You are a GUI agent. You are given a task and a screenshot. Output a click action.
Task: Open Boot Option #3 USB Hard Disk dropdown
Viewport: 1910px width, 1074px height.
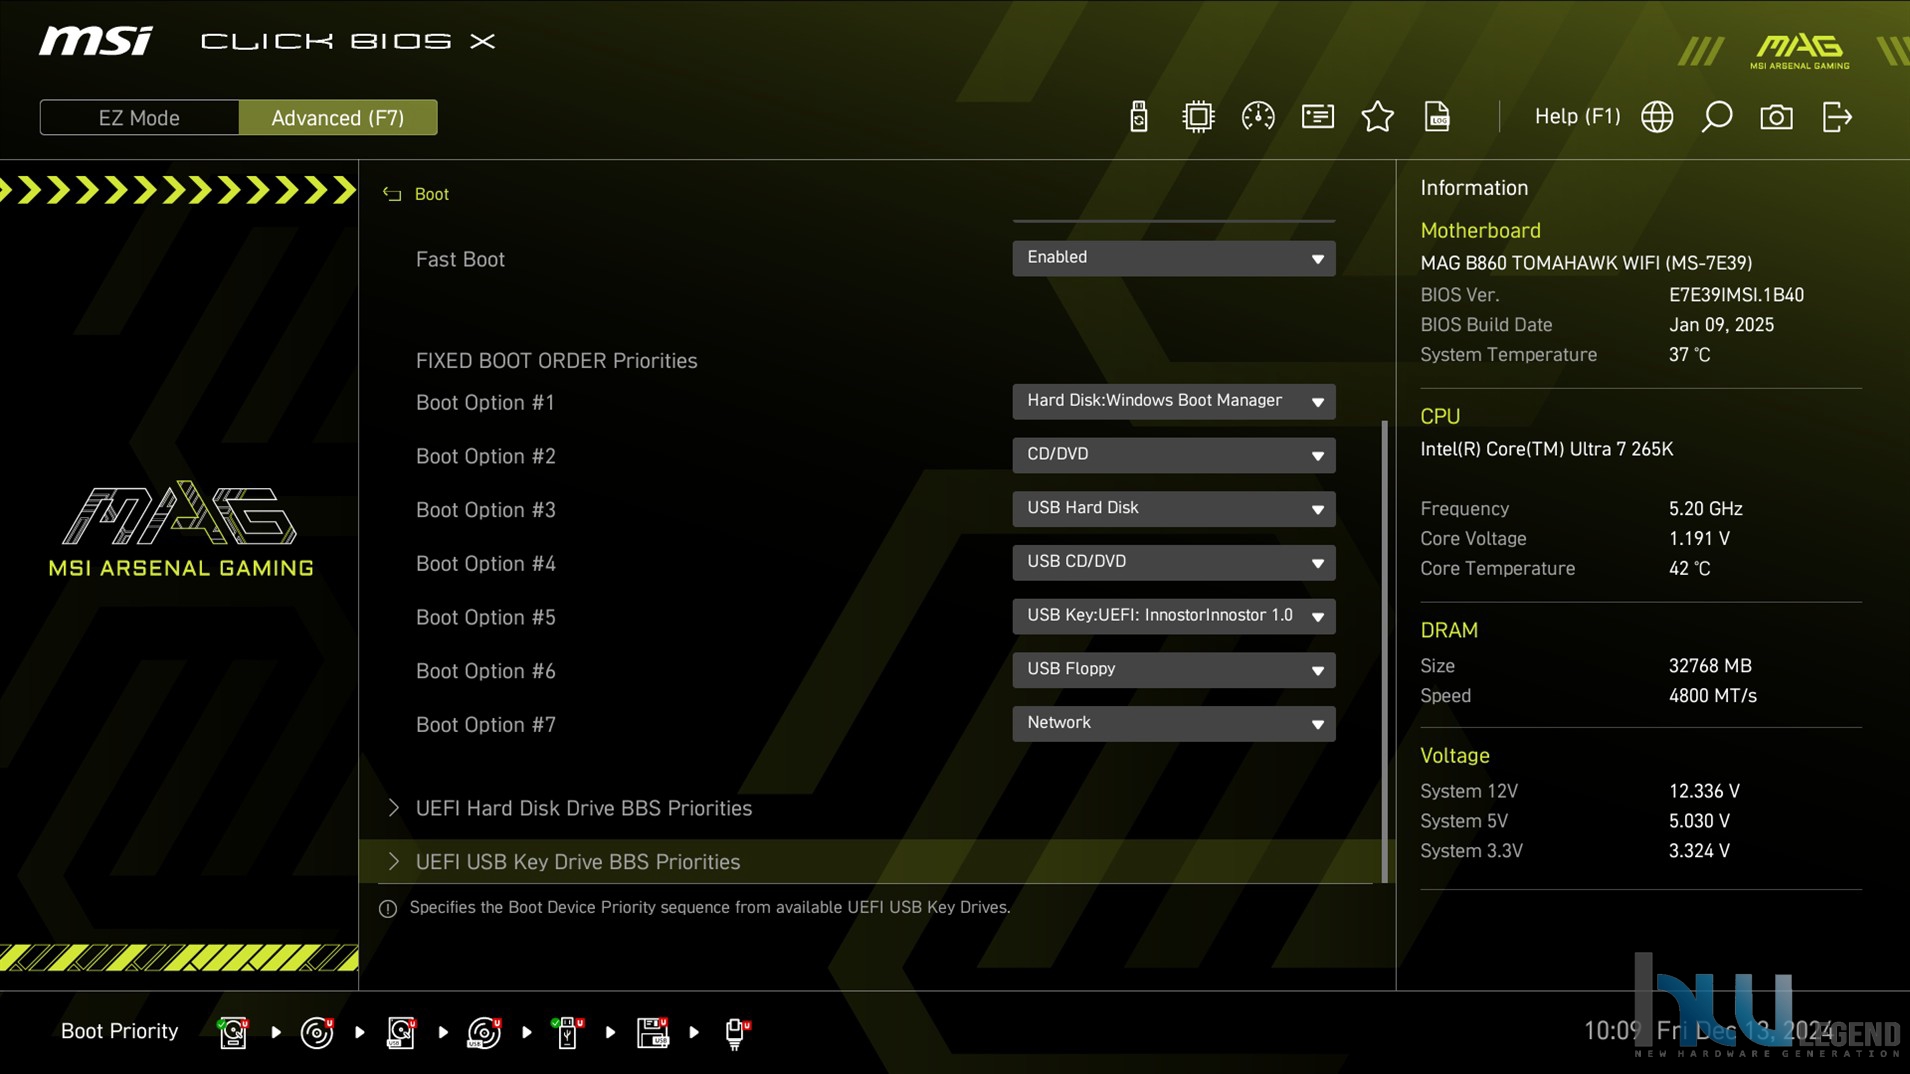click(1173, 509)
